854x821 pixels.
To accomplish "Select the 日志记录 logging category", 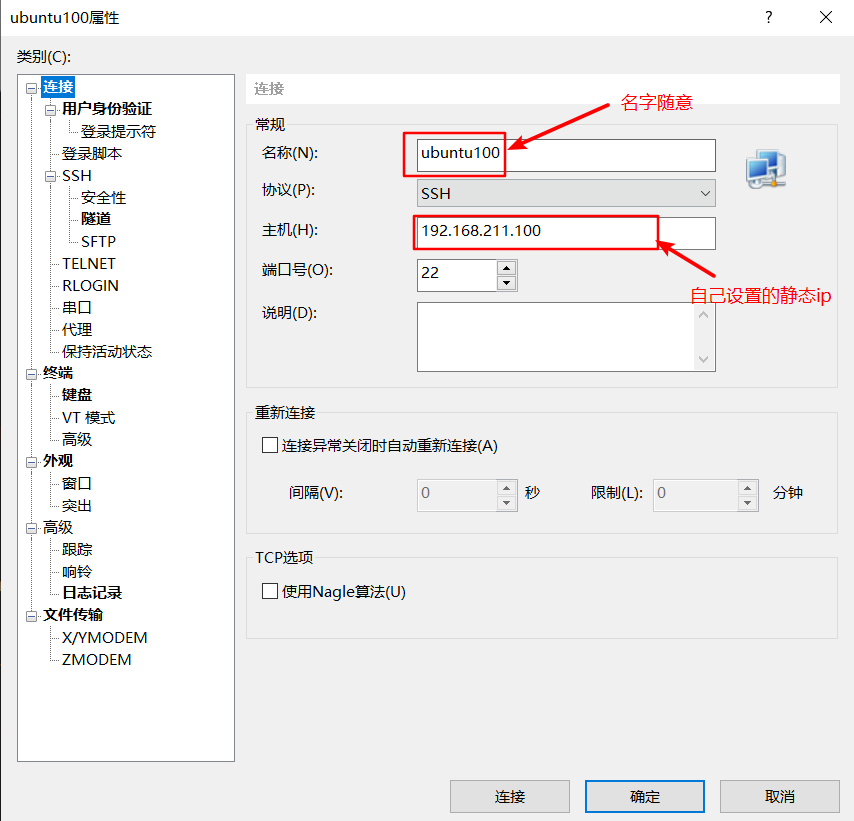I will (x=92, y=593).
